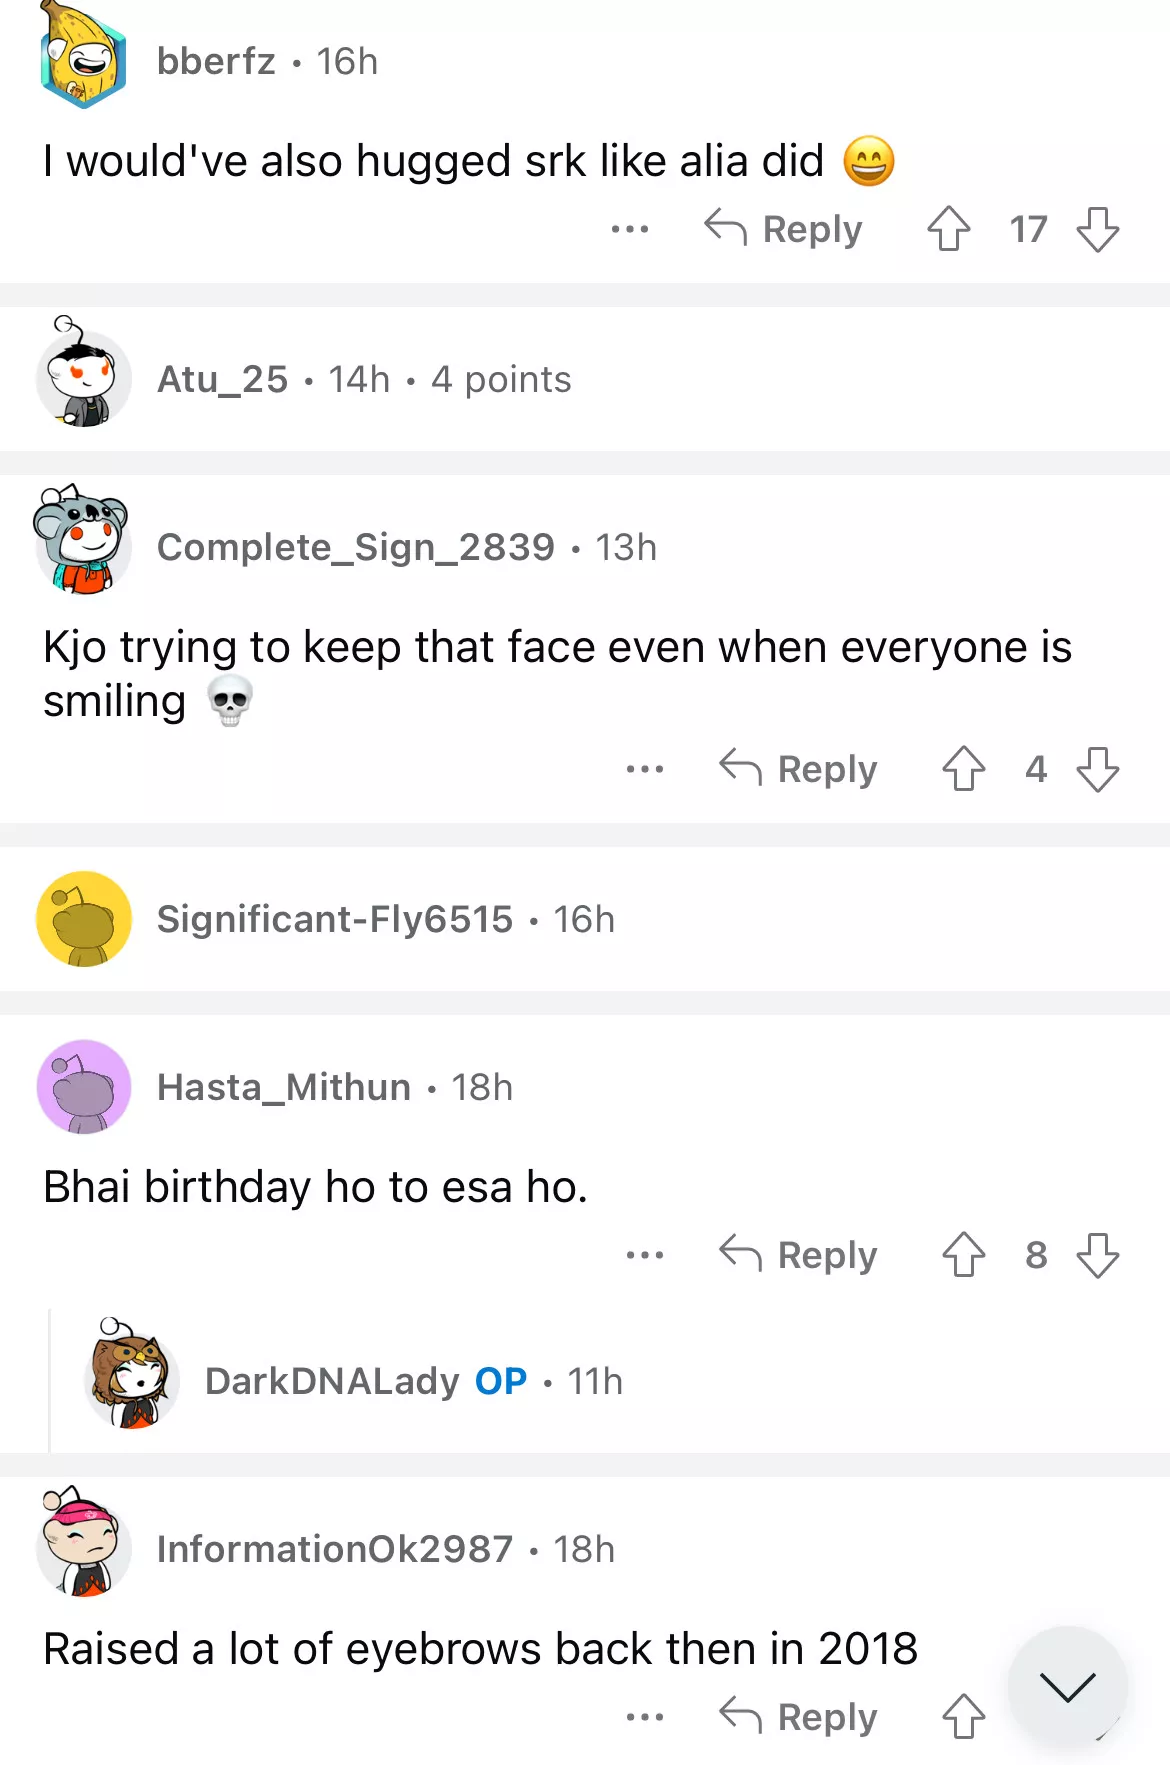Reply to InformationOk2987's comment
1170x1765 pixels.
[798, 1717]
